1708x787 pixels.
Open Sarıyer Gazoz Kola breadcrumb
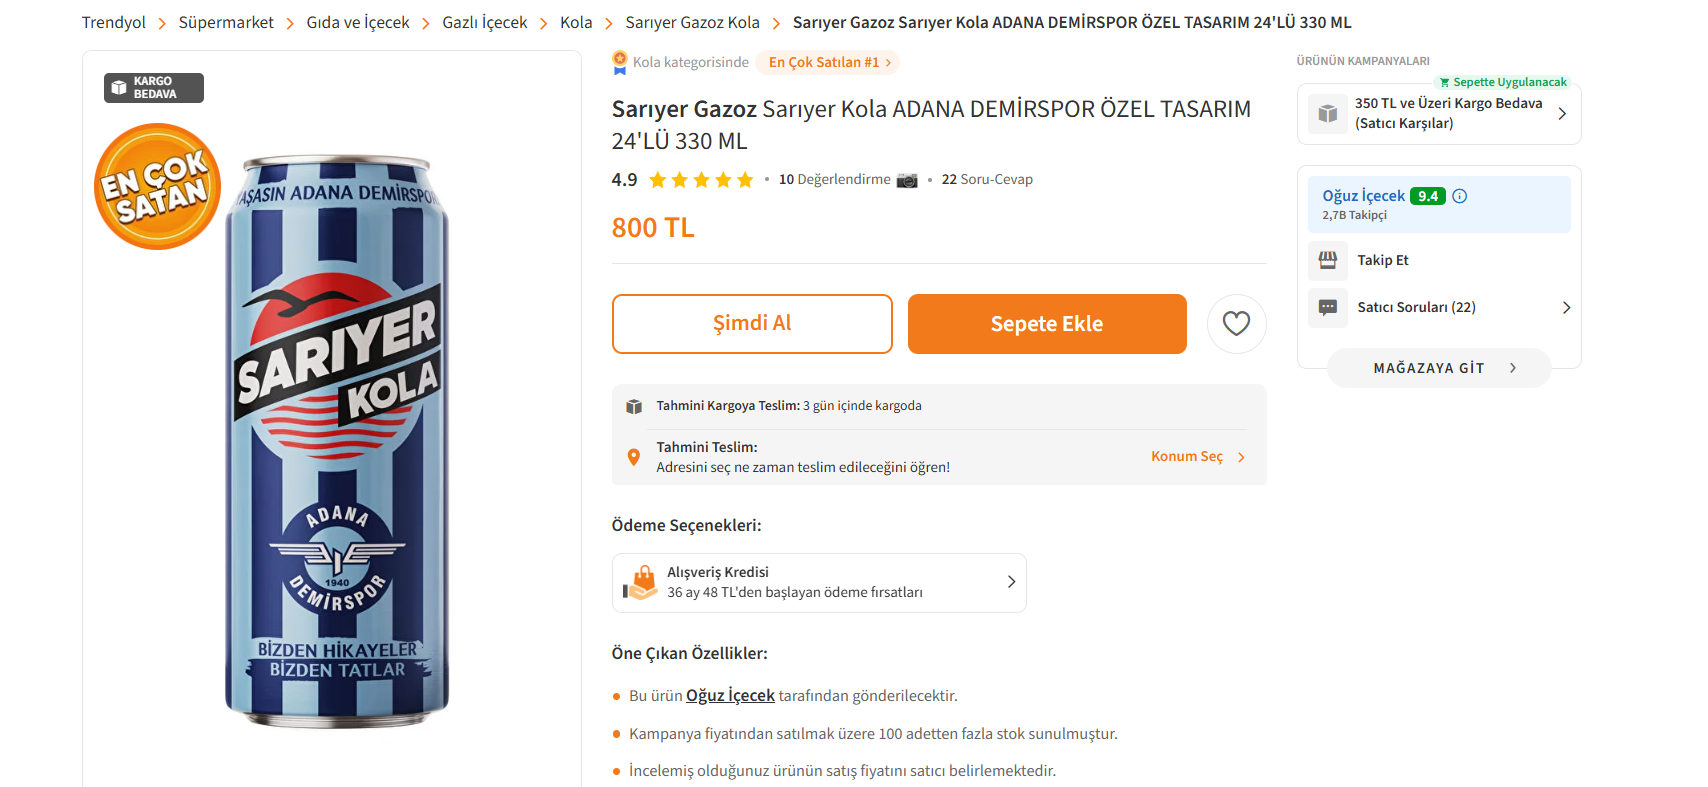tap(692, 23)
